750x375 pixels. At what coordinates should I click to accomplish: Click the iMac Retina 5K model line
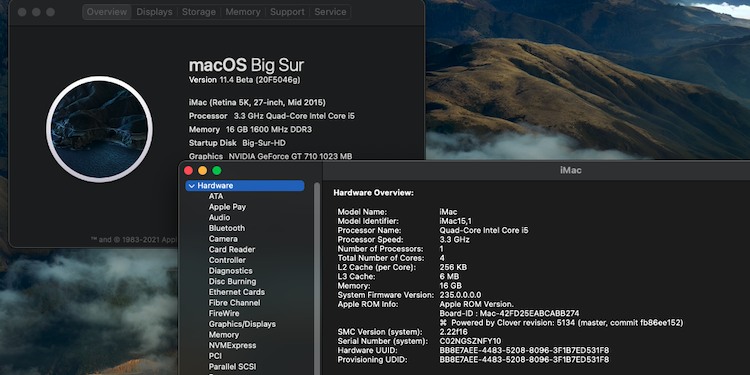(257, 102)
